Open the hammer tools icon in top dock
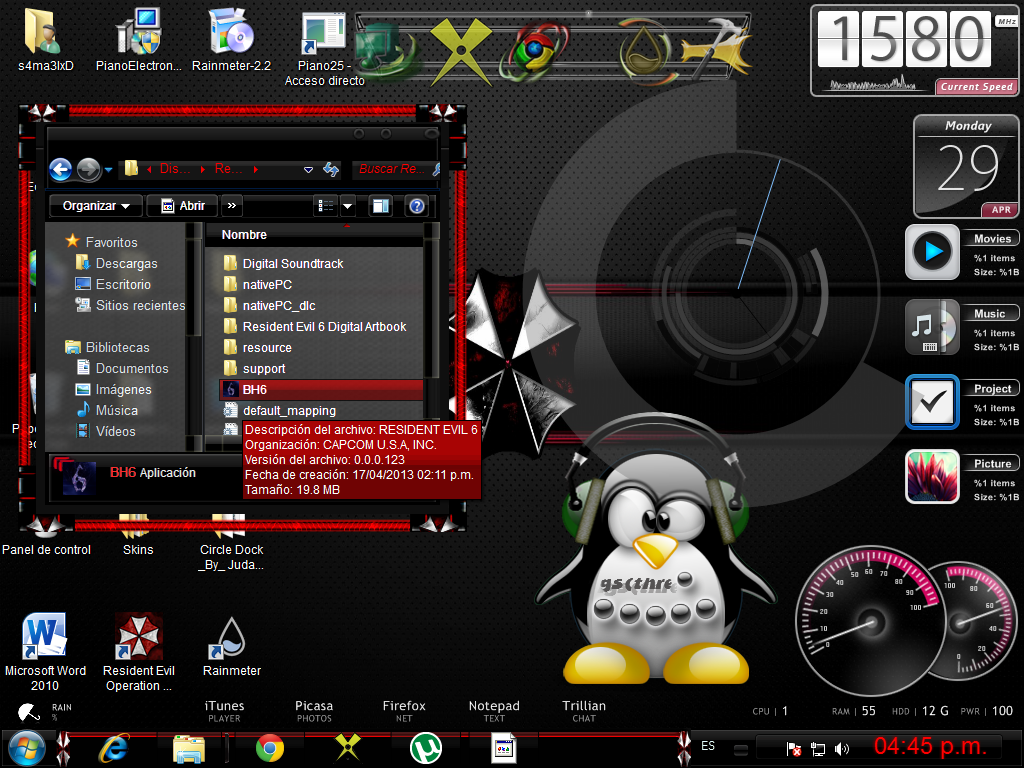Screen dimensions: 1024x768 (717, 47)
